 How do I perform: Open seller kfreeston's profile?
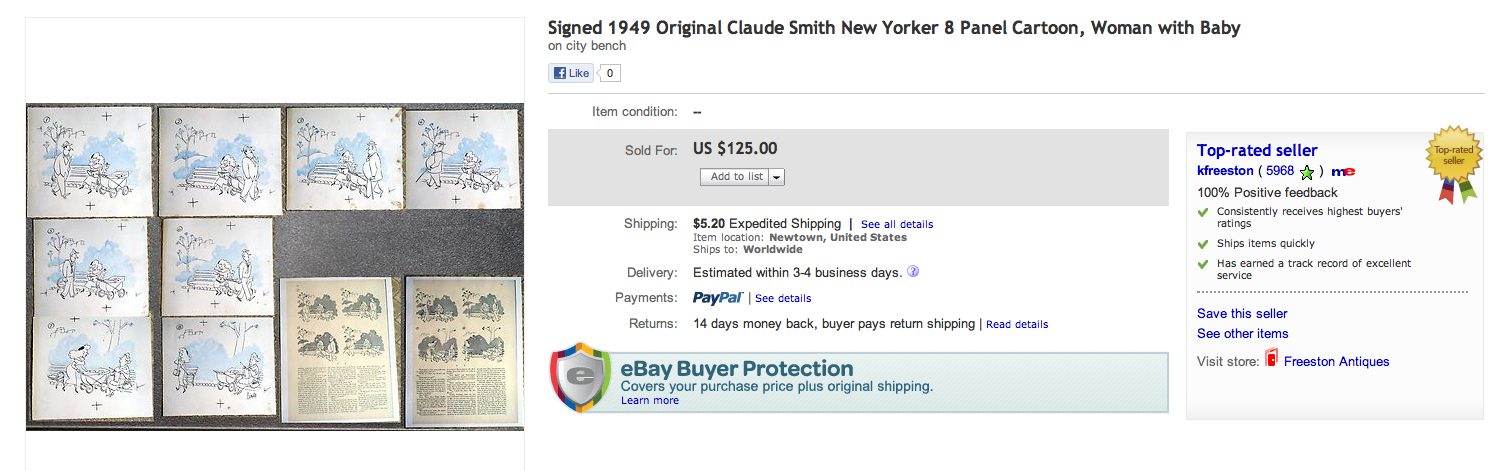[1225, 171]
